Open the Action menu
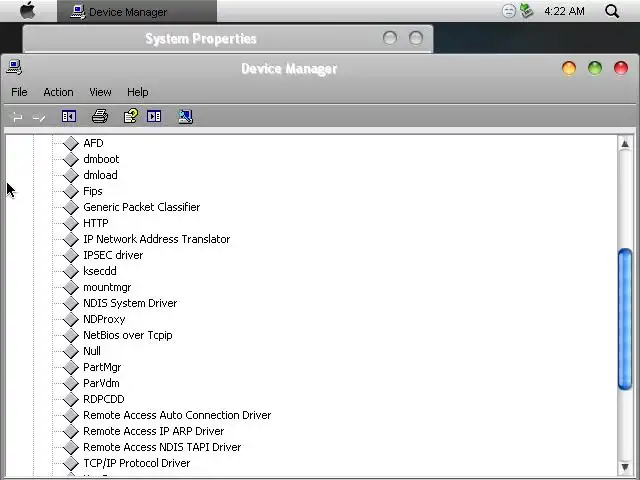The image size is (640, 480). [x=58, y=92]
